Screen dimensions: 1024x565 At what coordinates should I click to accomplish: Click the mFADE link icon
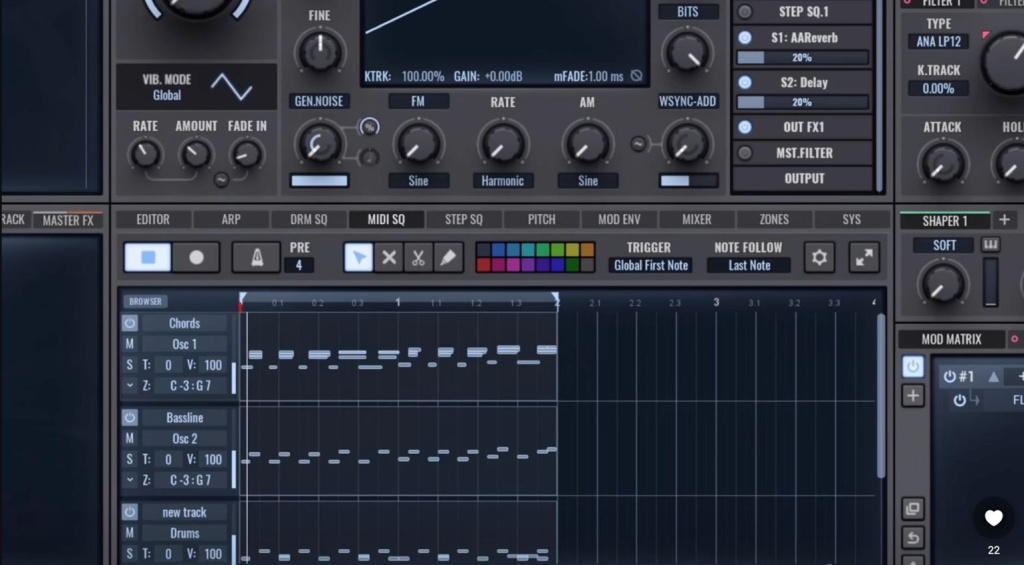[636, 76]
